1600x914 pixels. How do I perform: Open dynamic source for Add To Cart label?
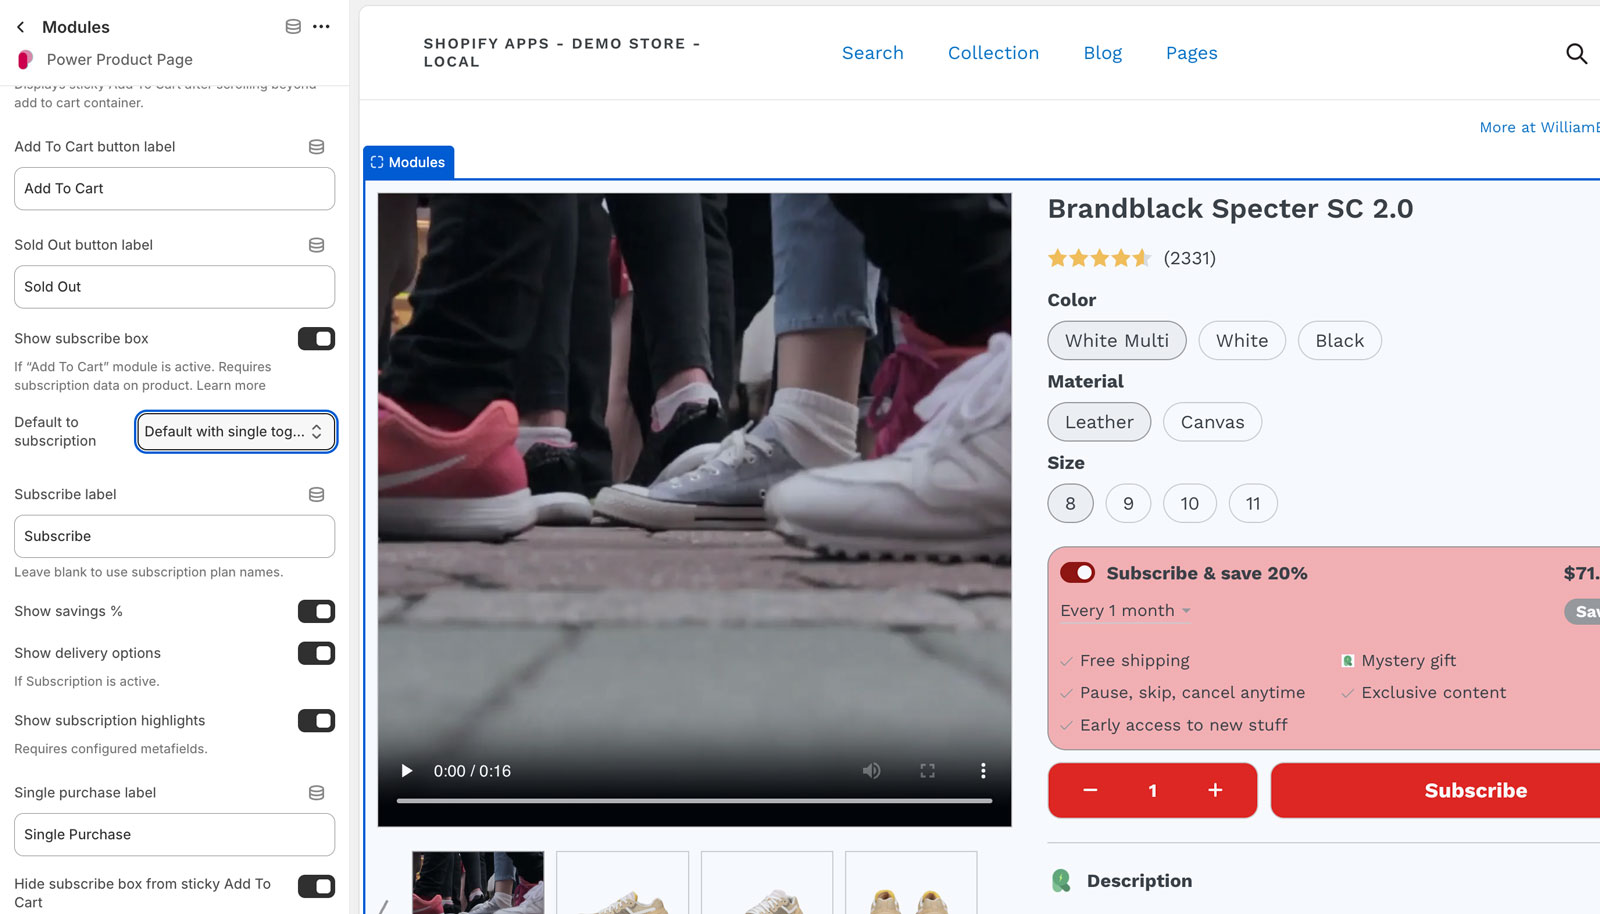pyautogui.click(x=316, y=146)
